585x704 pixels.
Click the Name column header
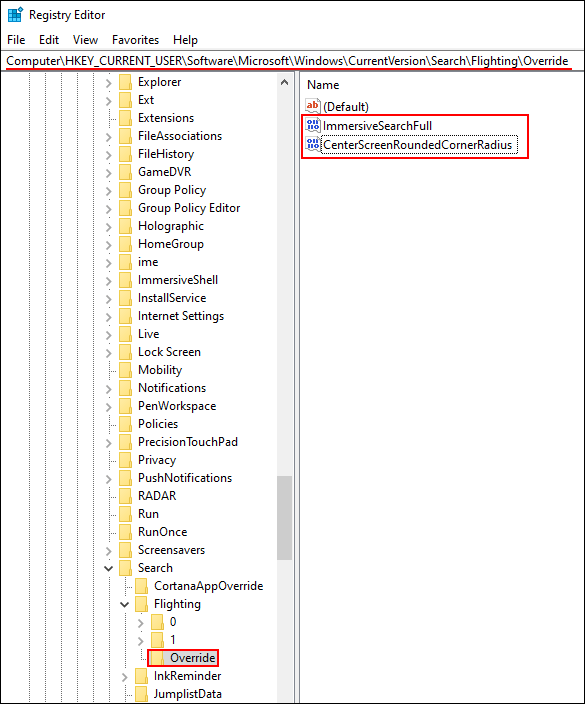pyautogui.click(x=323, y=85)
